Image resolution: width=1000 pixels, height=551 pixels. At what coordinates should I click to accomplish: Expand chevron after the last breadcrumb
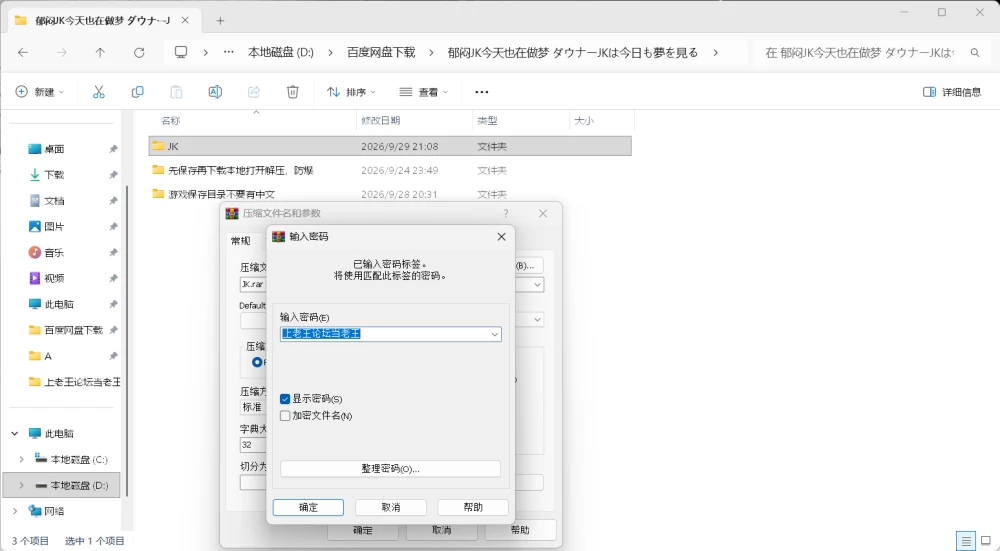[x=716, y=52]
